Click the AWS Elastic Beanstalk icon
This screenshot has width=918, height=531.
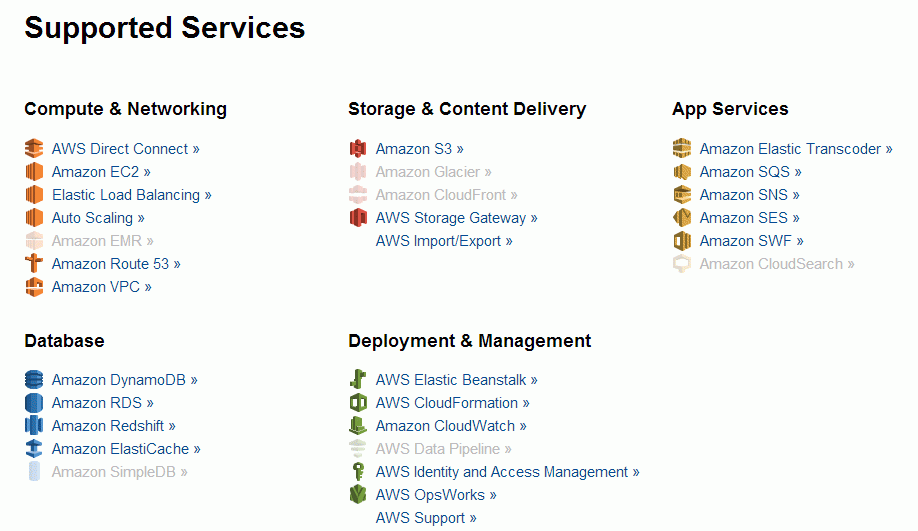tap(358, 379)
